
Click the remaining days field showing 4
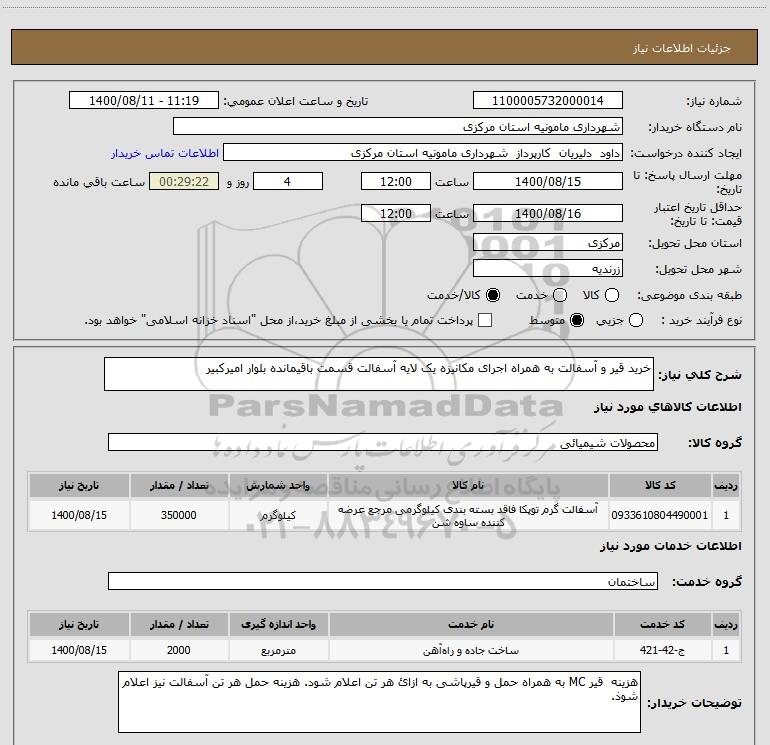pos(288,181)
